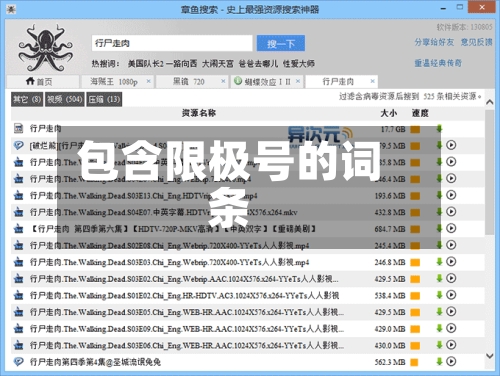Screen dimensions: 500x376
Task: Sort by the 大小 column header
Action: (x=389, y=113)
